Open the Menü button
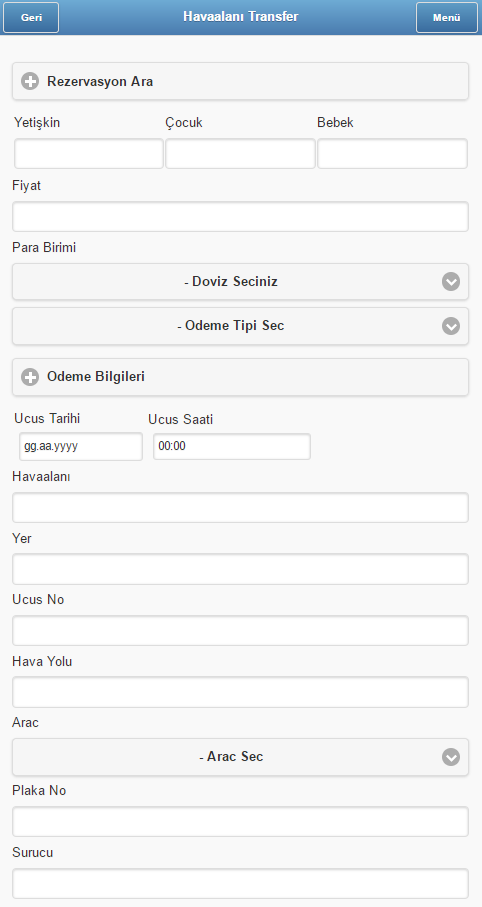The image size is (482, 907). 446,17
